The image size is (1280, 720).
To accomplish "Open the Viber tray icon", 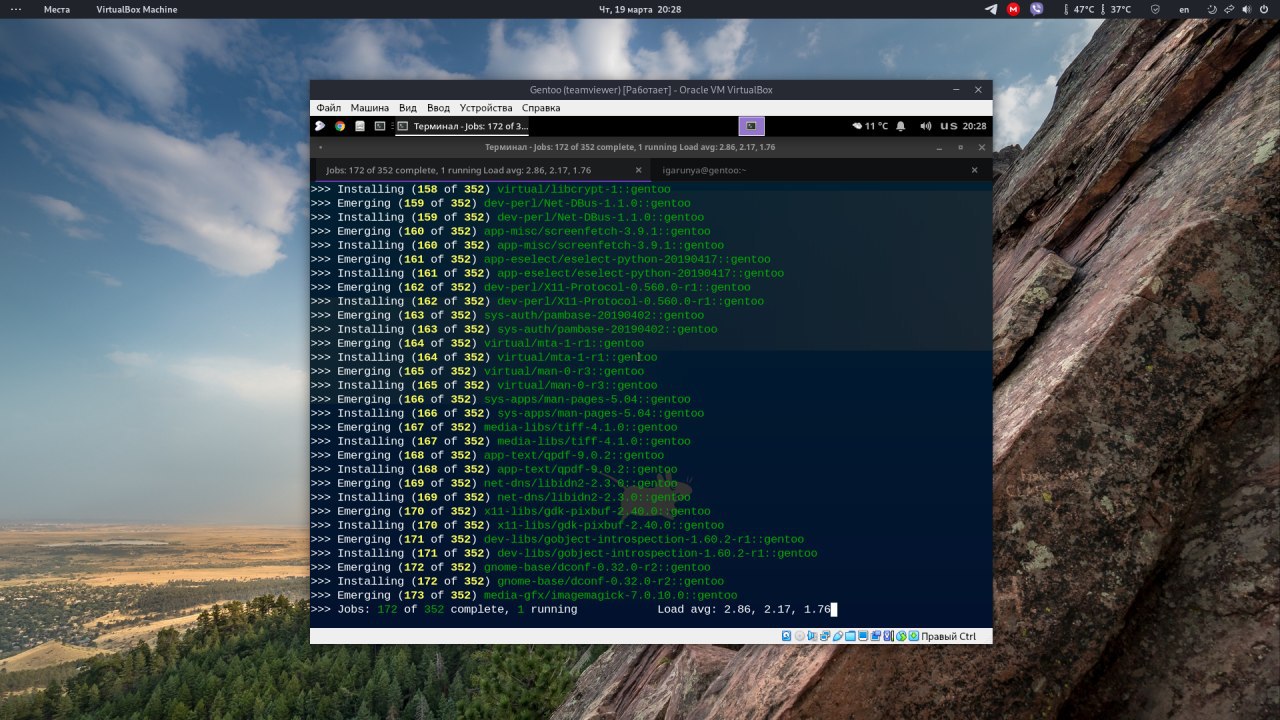I will click(1036, 9).
